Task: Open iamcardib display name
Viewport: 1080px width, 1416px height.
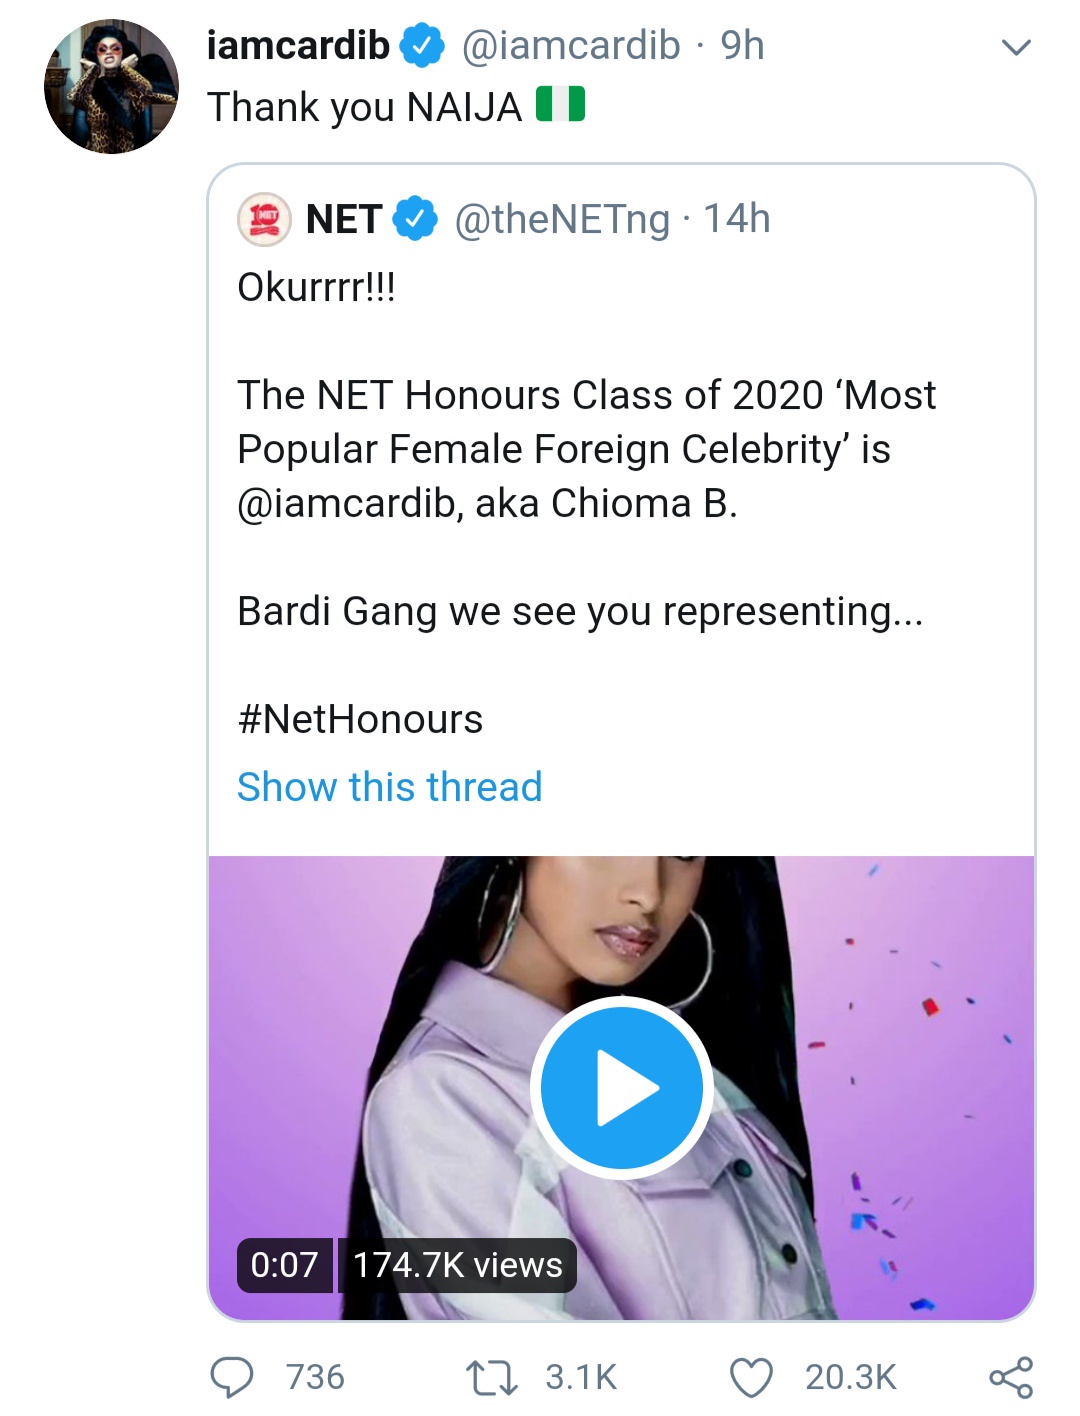Action: pos(298,46)
